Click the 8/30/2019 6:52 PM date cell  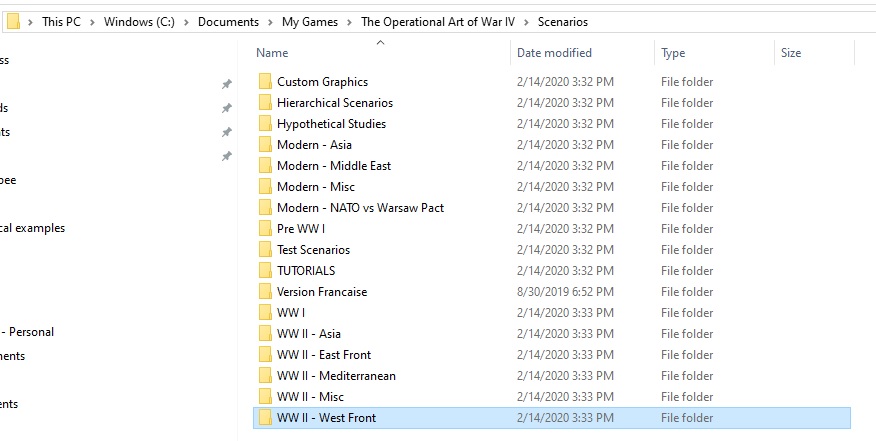[565, 292]
